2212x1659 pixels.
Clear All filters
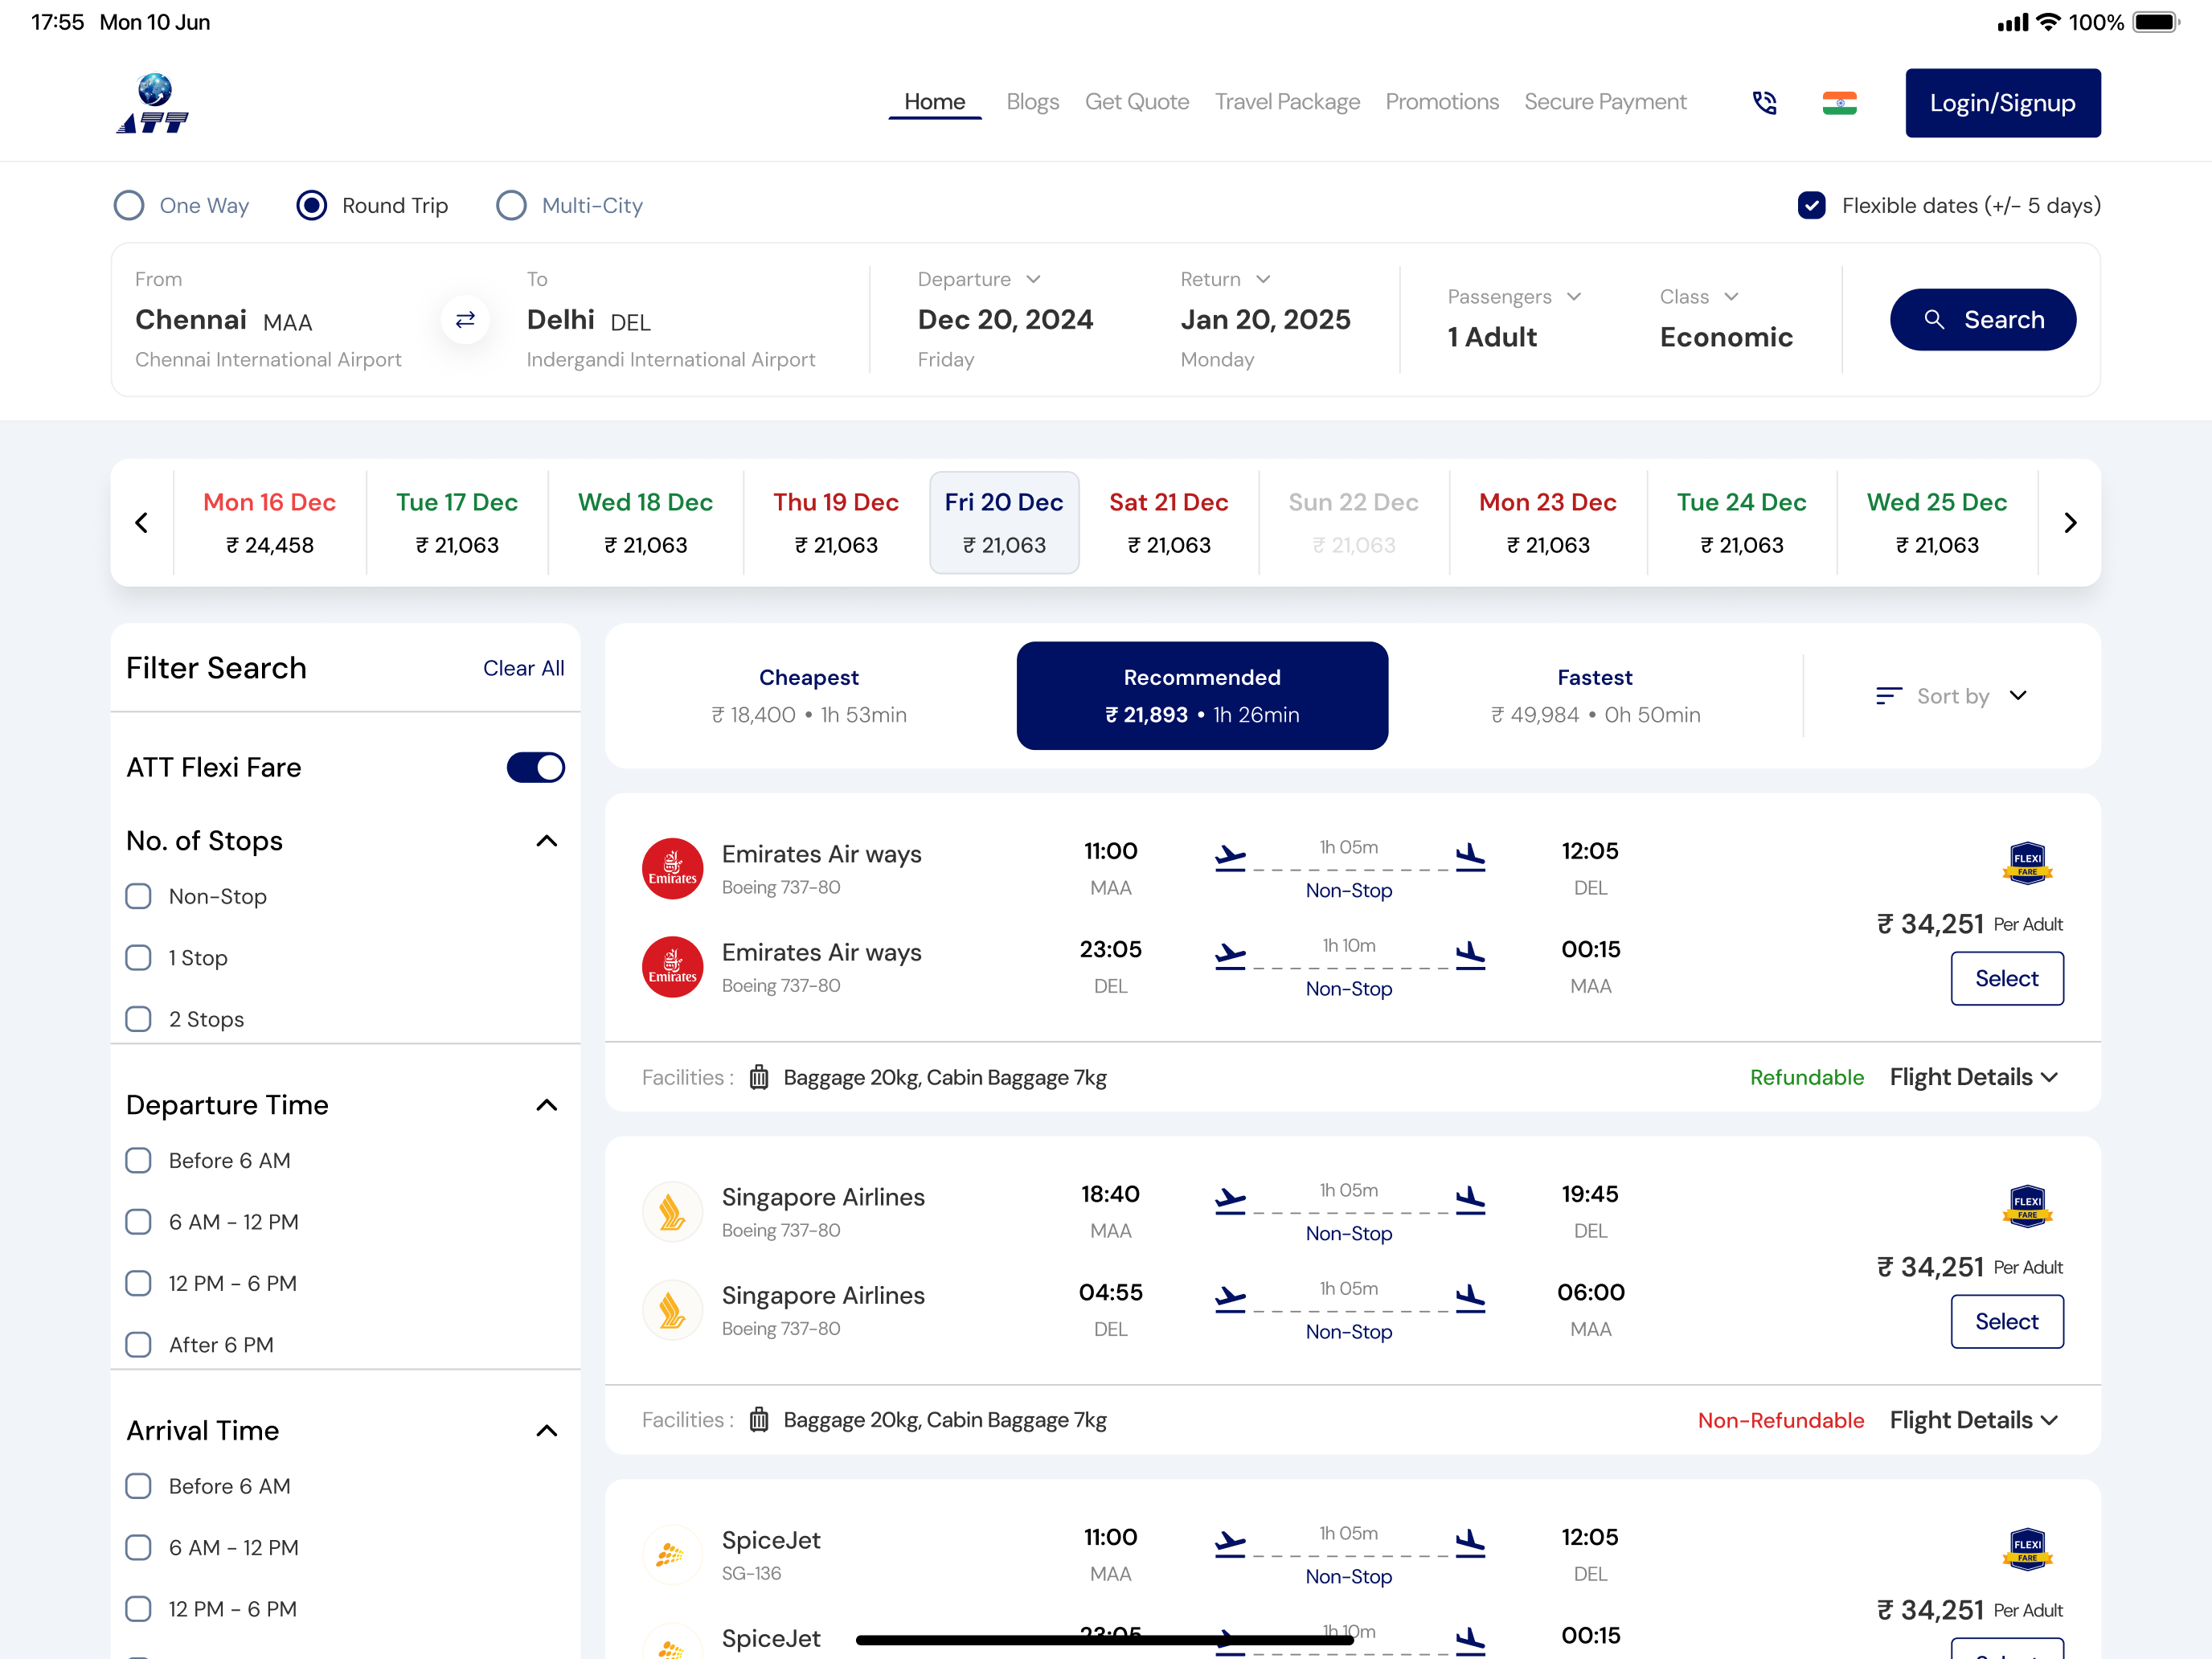pyautogui.click(x=523, y=668)
